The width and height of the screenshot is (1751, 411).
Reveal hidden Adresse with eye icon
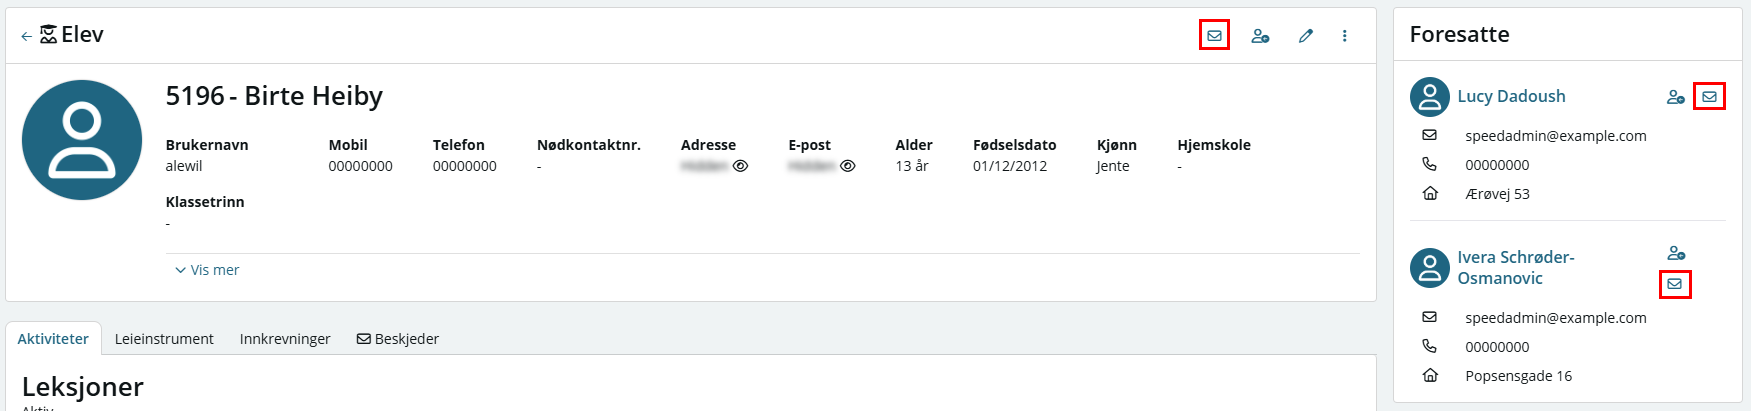740,166
